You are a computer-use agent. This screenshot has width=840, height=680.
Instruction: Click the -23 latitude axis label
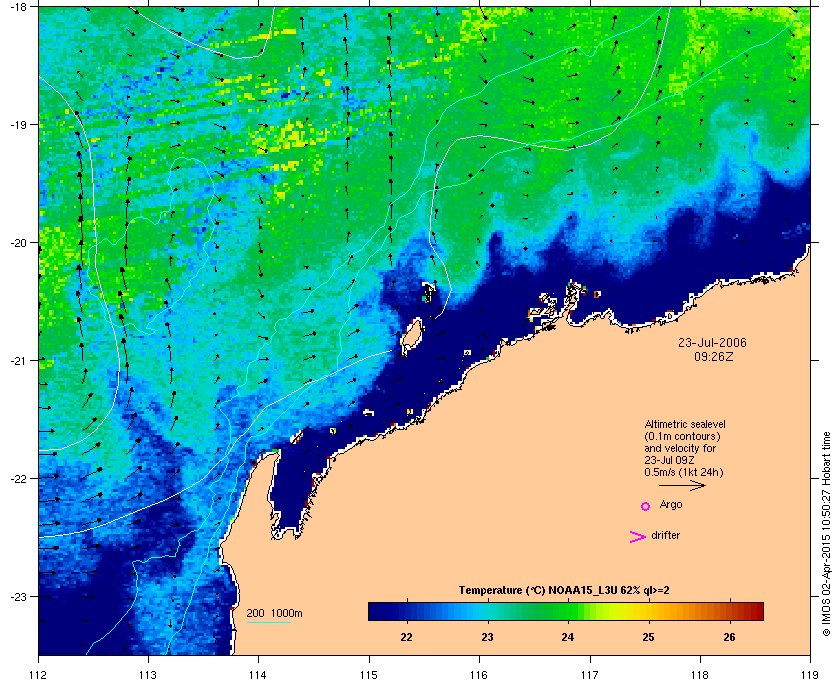click(x=17, y=596)
